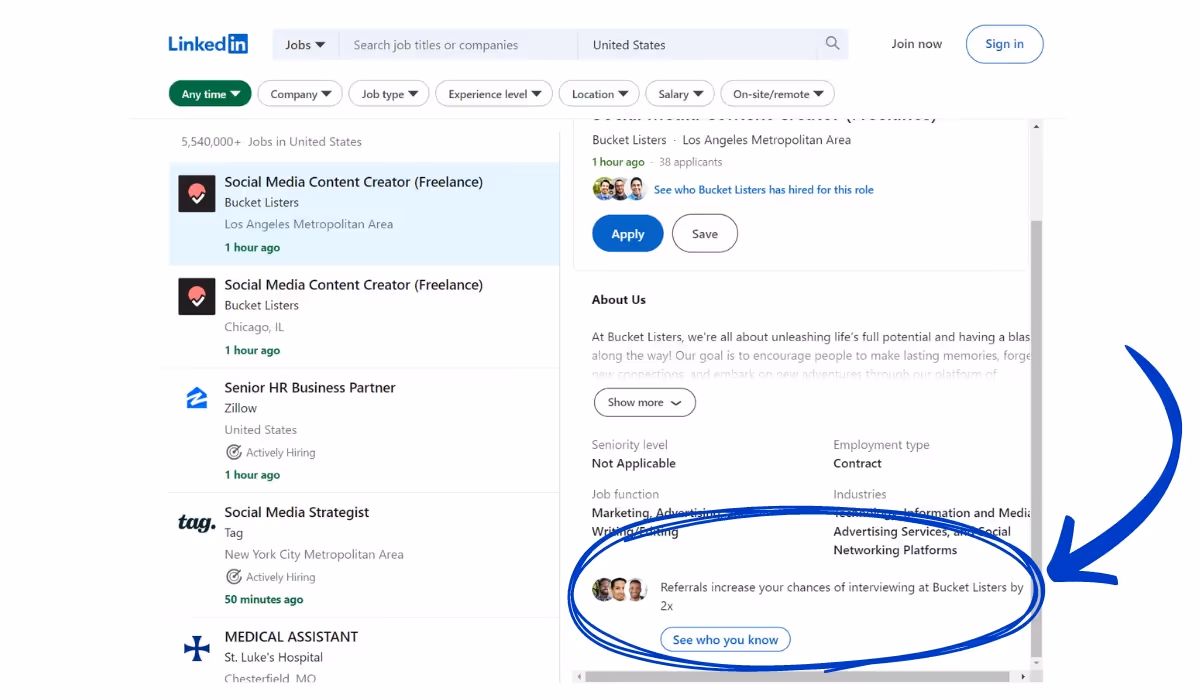Expand the Company filter
The height and width of the screenshot is (700, 1200).
click(x=300, y=94)
